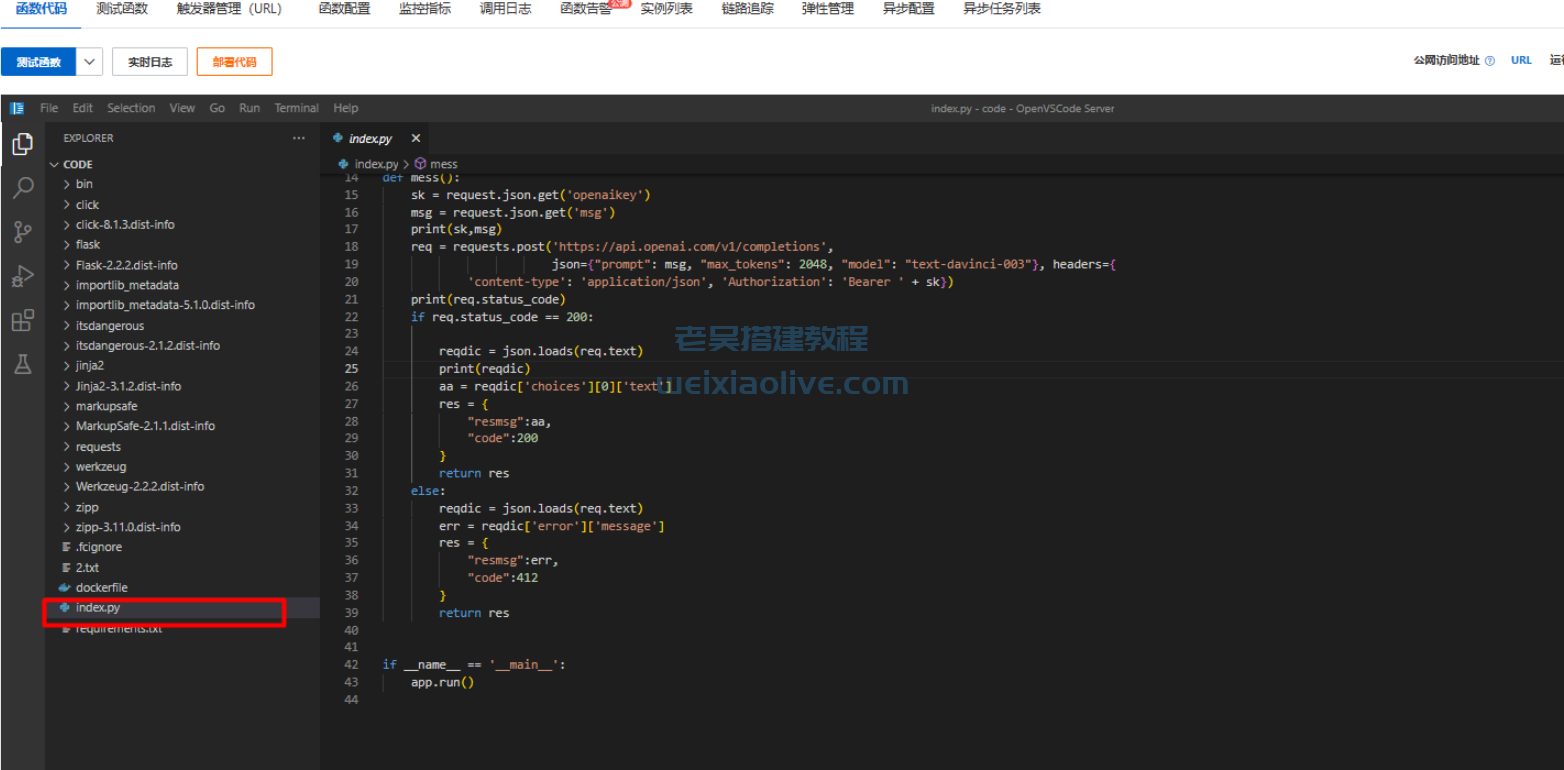
Task: Click the Explorer more actions ellipsis
Action: point(298,138)
